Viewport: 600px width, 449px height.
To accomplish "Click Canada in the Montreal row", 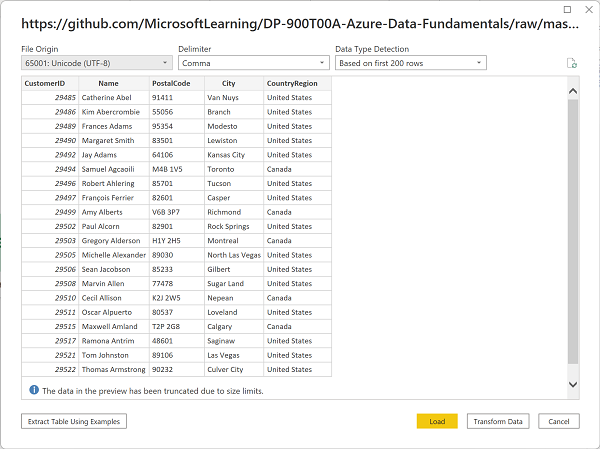I will pyautogui.click(x=297, y=241).
